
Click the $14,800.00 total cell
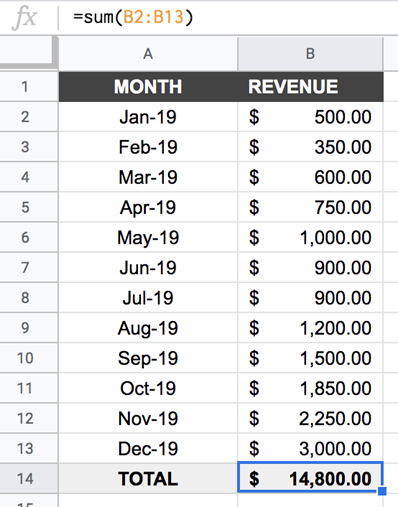coord(310,477)
